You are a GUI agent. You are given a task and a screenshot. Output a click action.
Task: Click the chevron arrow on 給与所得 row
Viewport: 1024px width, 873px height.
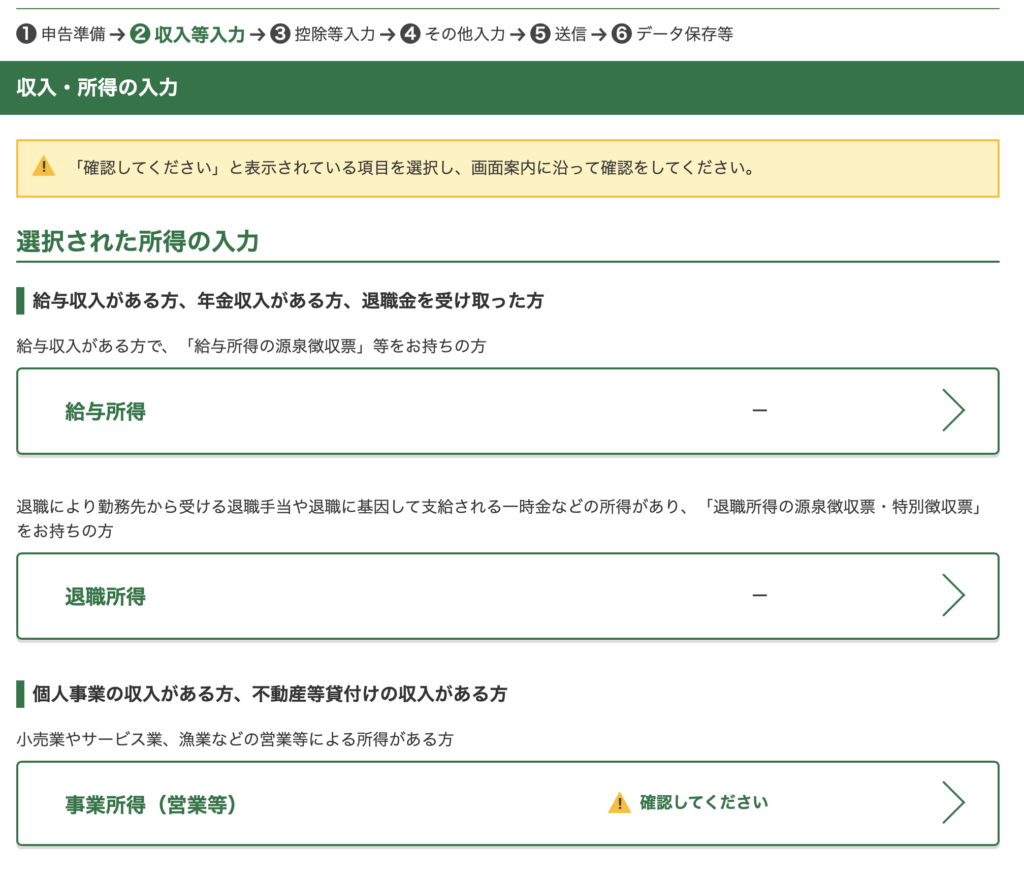[x=953, y=411]
